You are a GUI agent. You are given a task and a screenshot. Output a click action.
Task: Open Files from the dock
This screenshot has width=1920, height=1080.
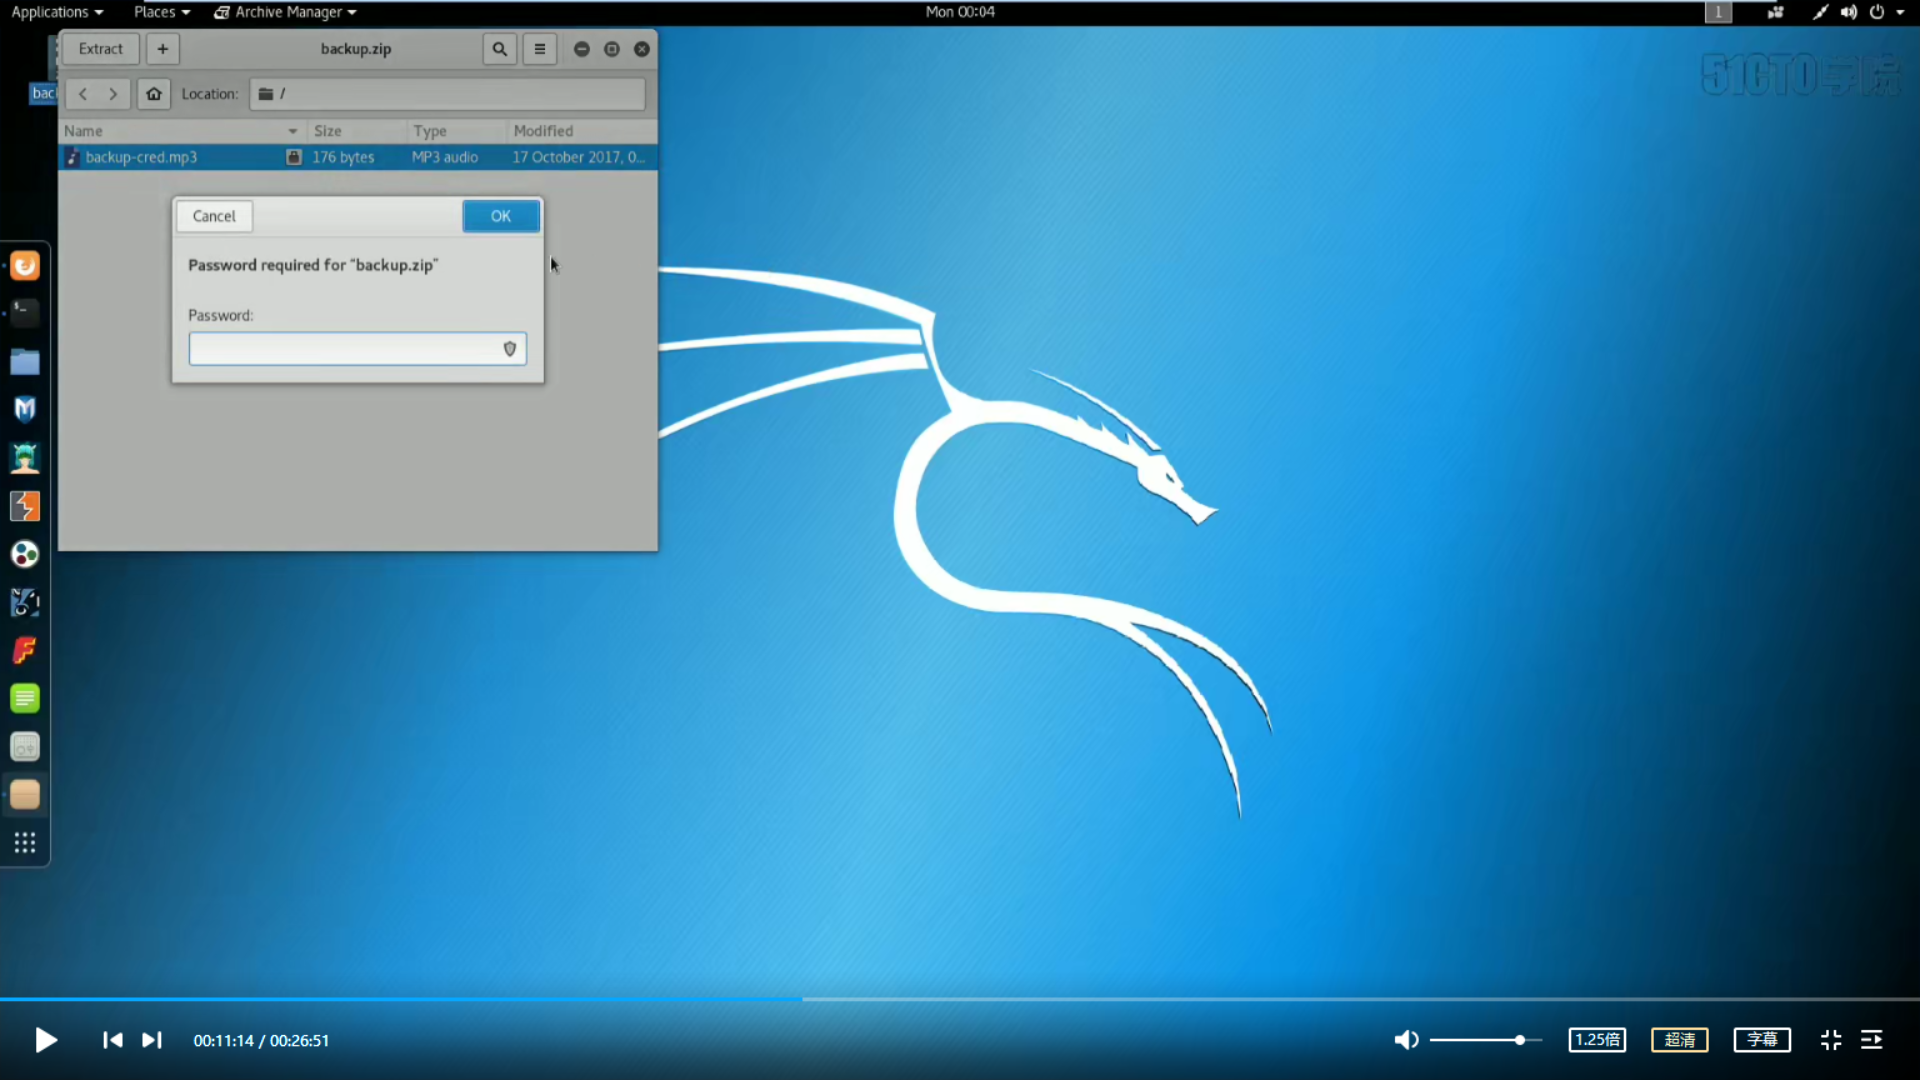[25, 361]
